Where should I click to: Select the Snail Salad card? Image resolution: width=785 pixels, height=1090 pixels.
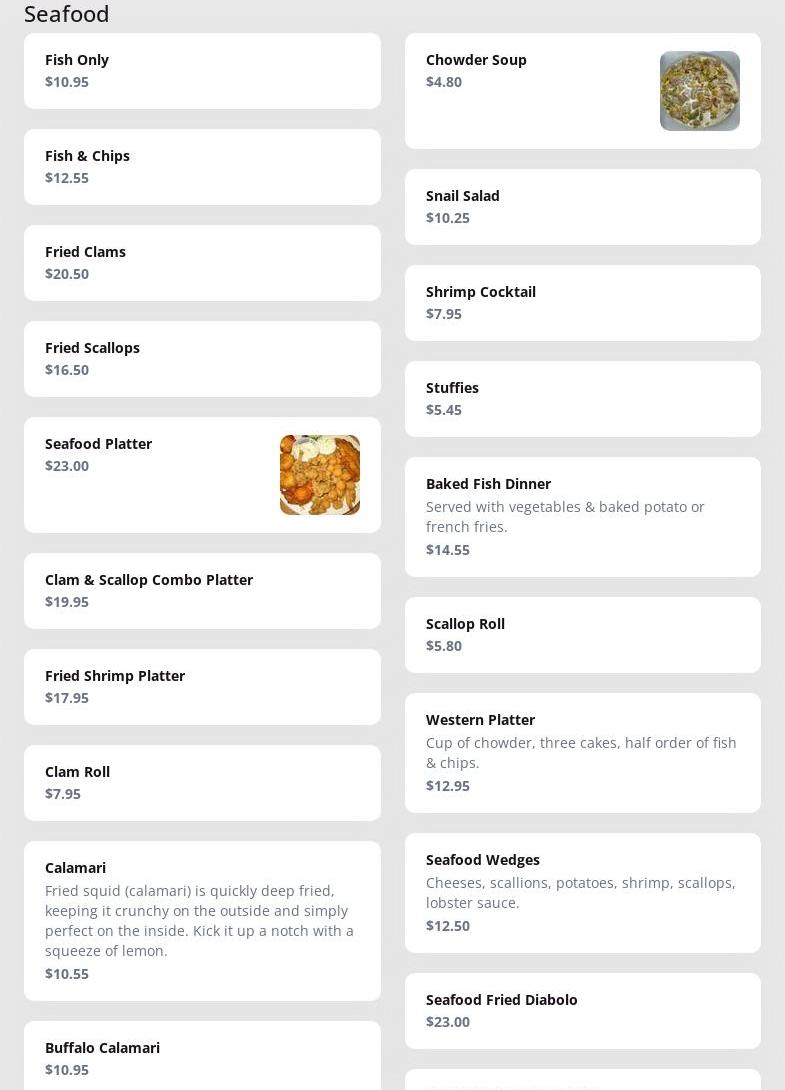pos(582,207)
